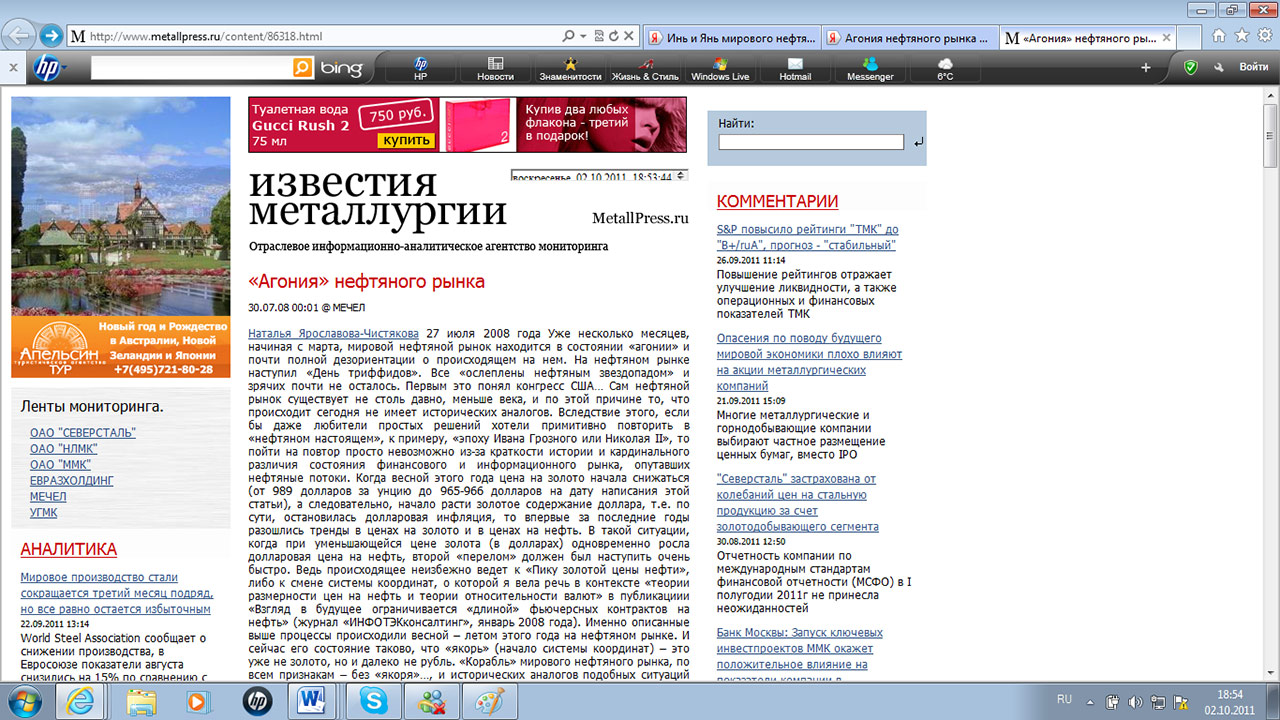Add a toolbar button with plus icon
1280x720 pixels.
click(1146, 68)
